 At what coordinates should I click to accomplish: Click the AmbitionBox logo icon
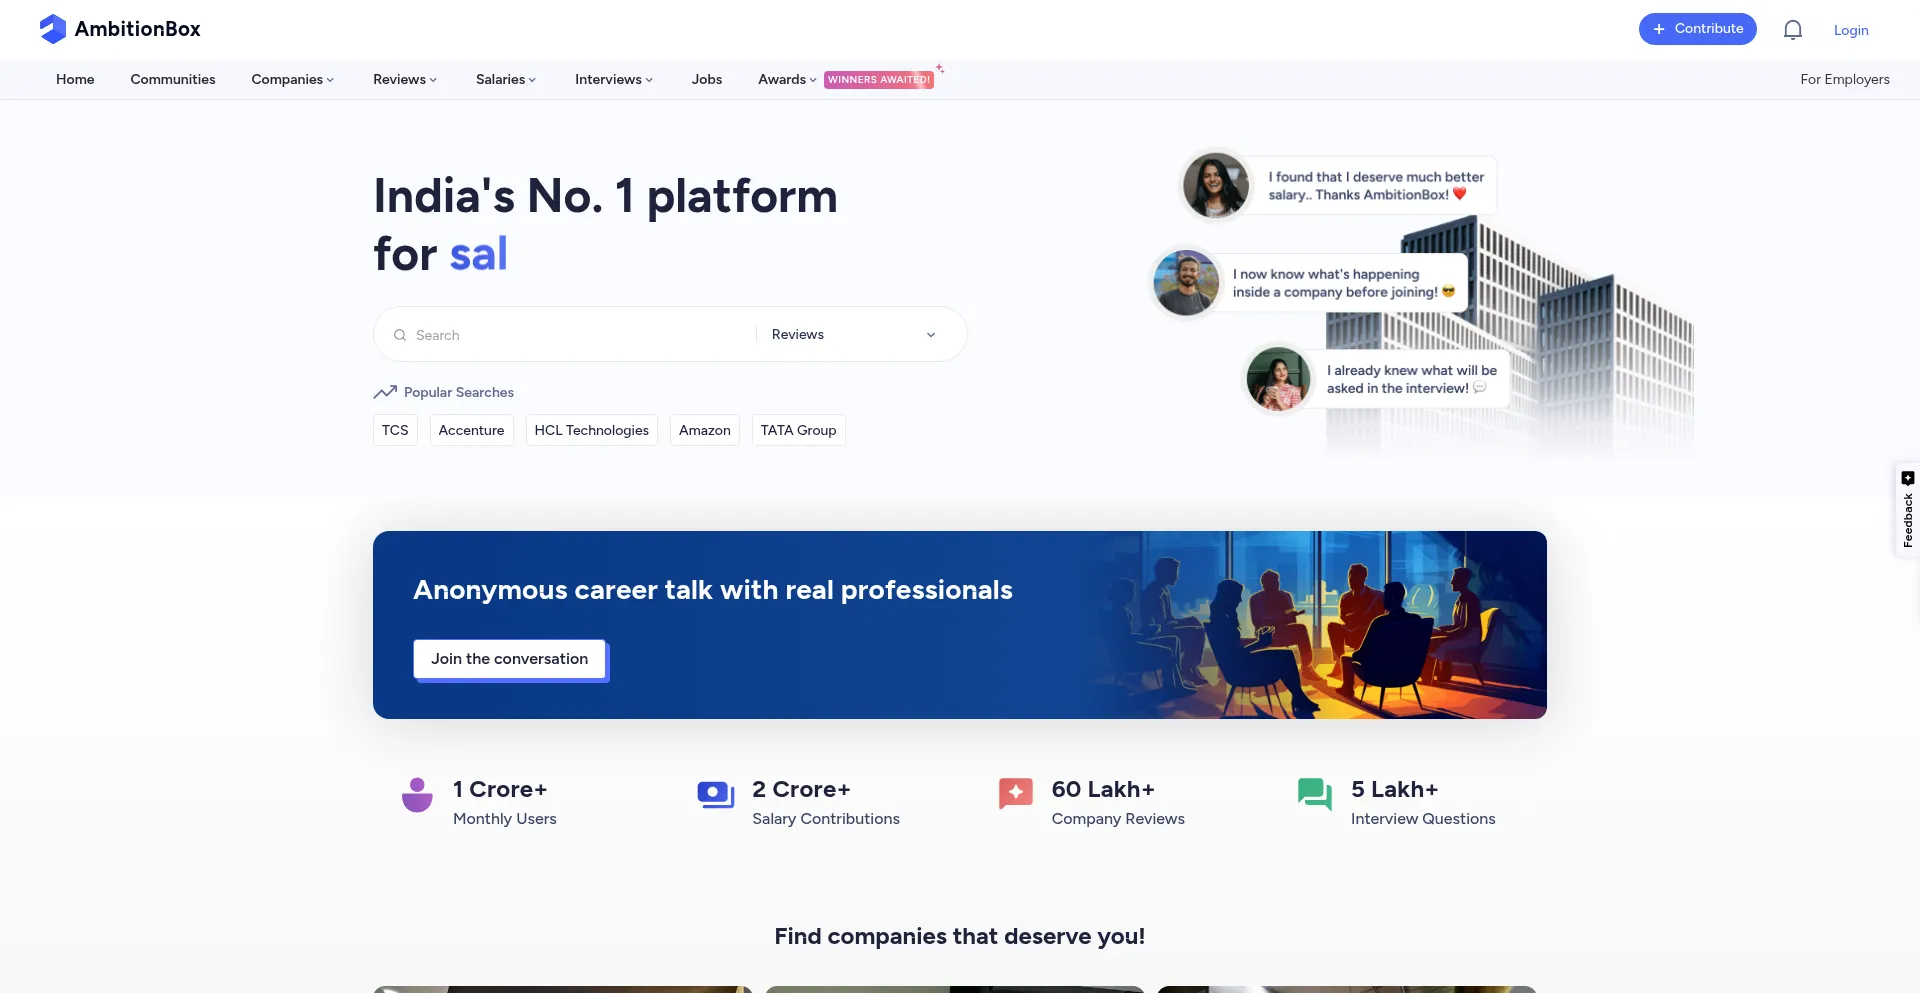click(x=52, y=29)
